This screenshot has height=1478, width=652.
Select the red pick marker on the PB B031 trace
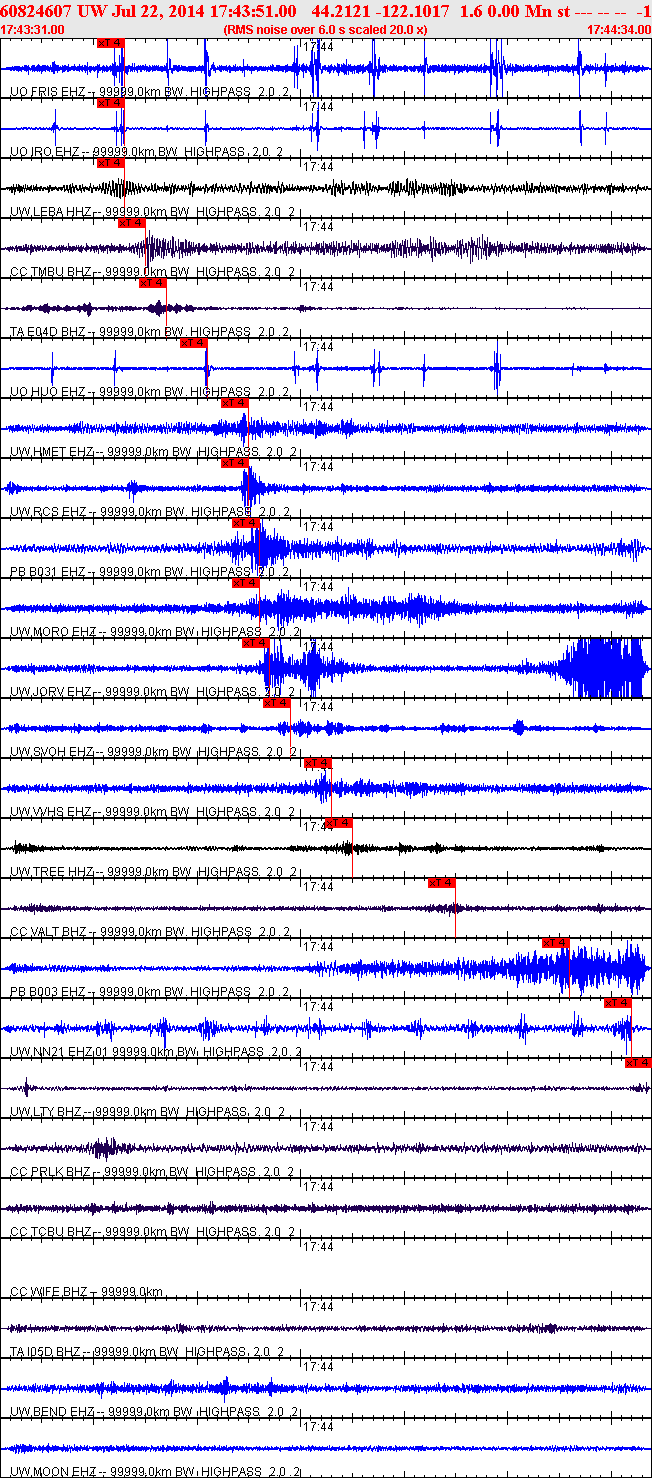coord(245,523)
